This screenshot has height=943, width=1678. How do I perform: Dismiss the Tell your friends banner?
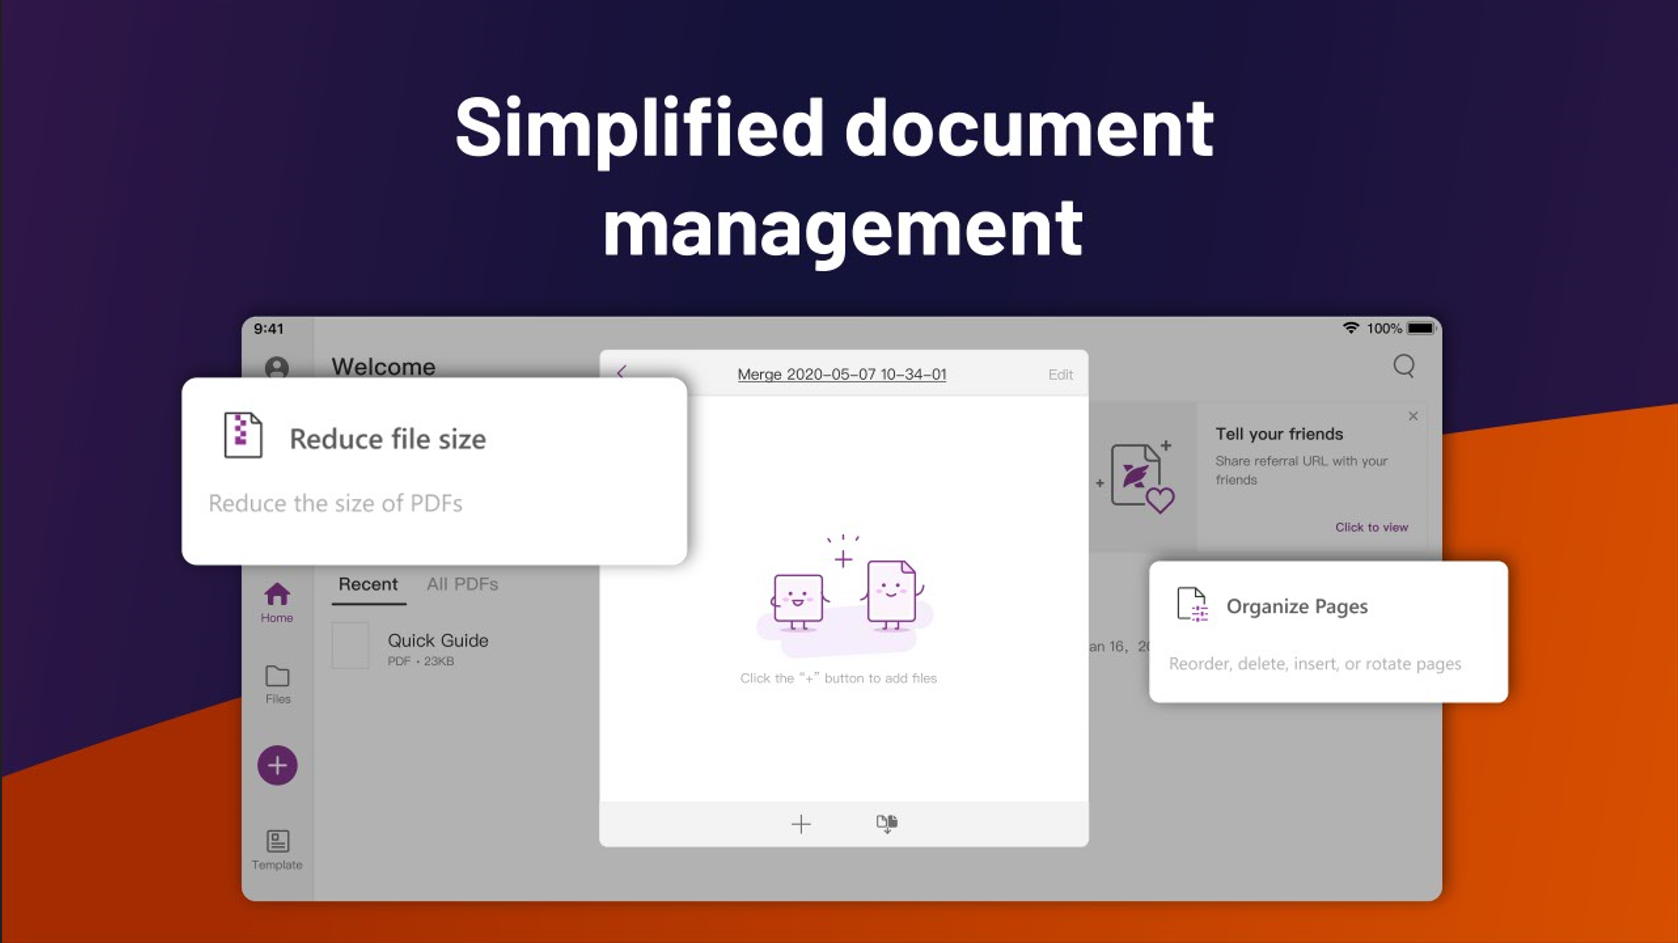click(x=1413, y=416)
